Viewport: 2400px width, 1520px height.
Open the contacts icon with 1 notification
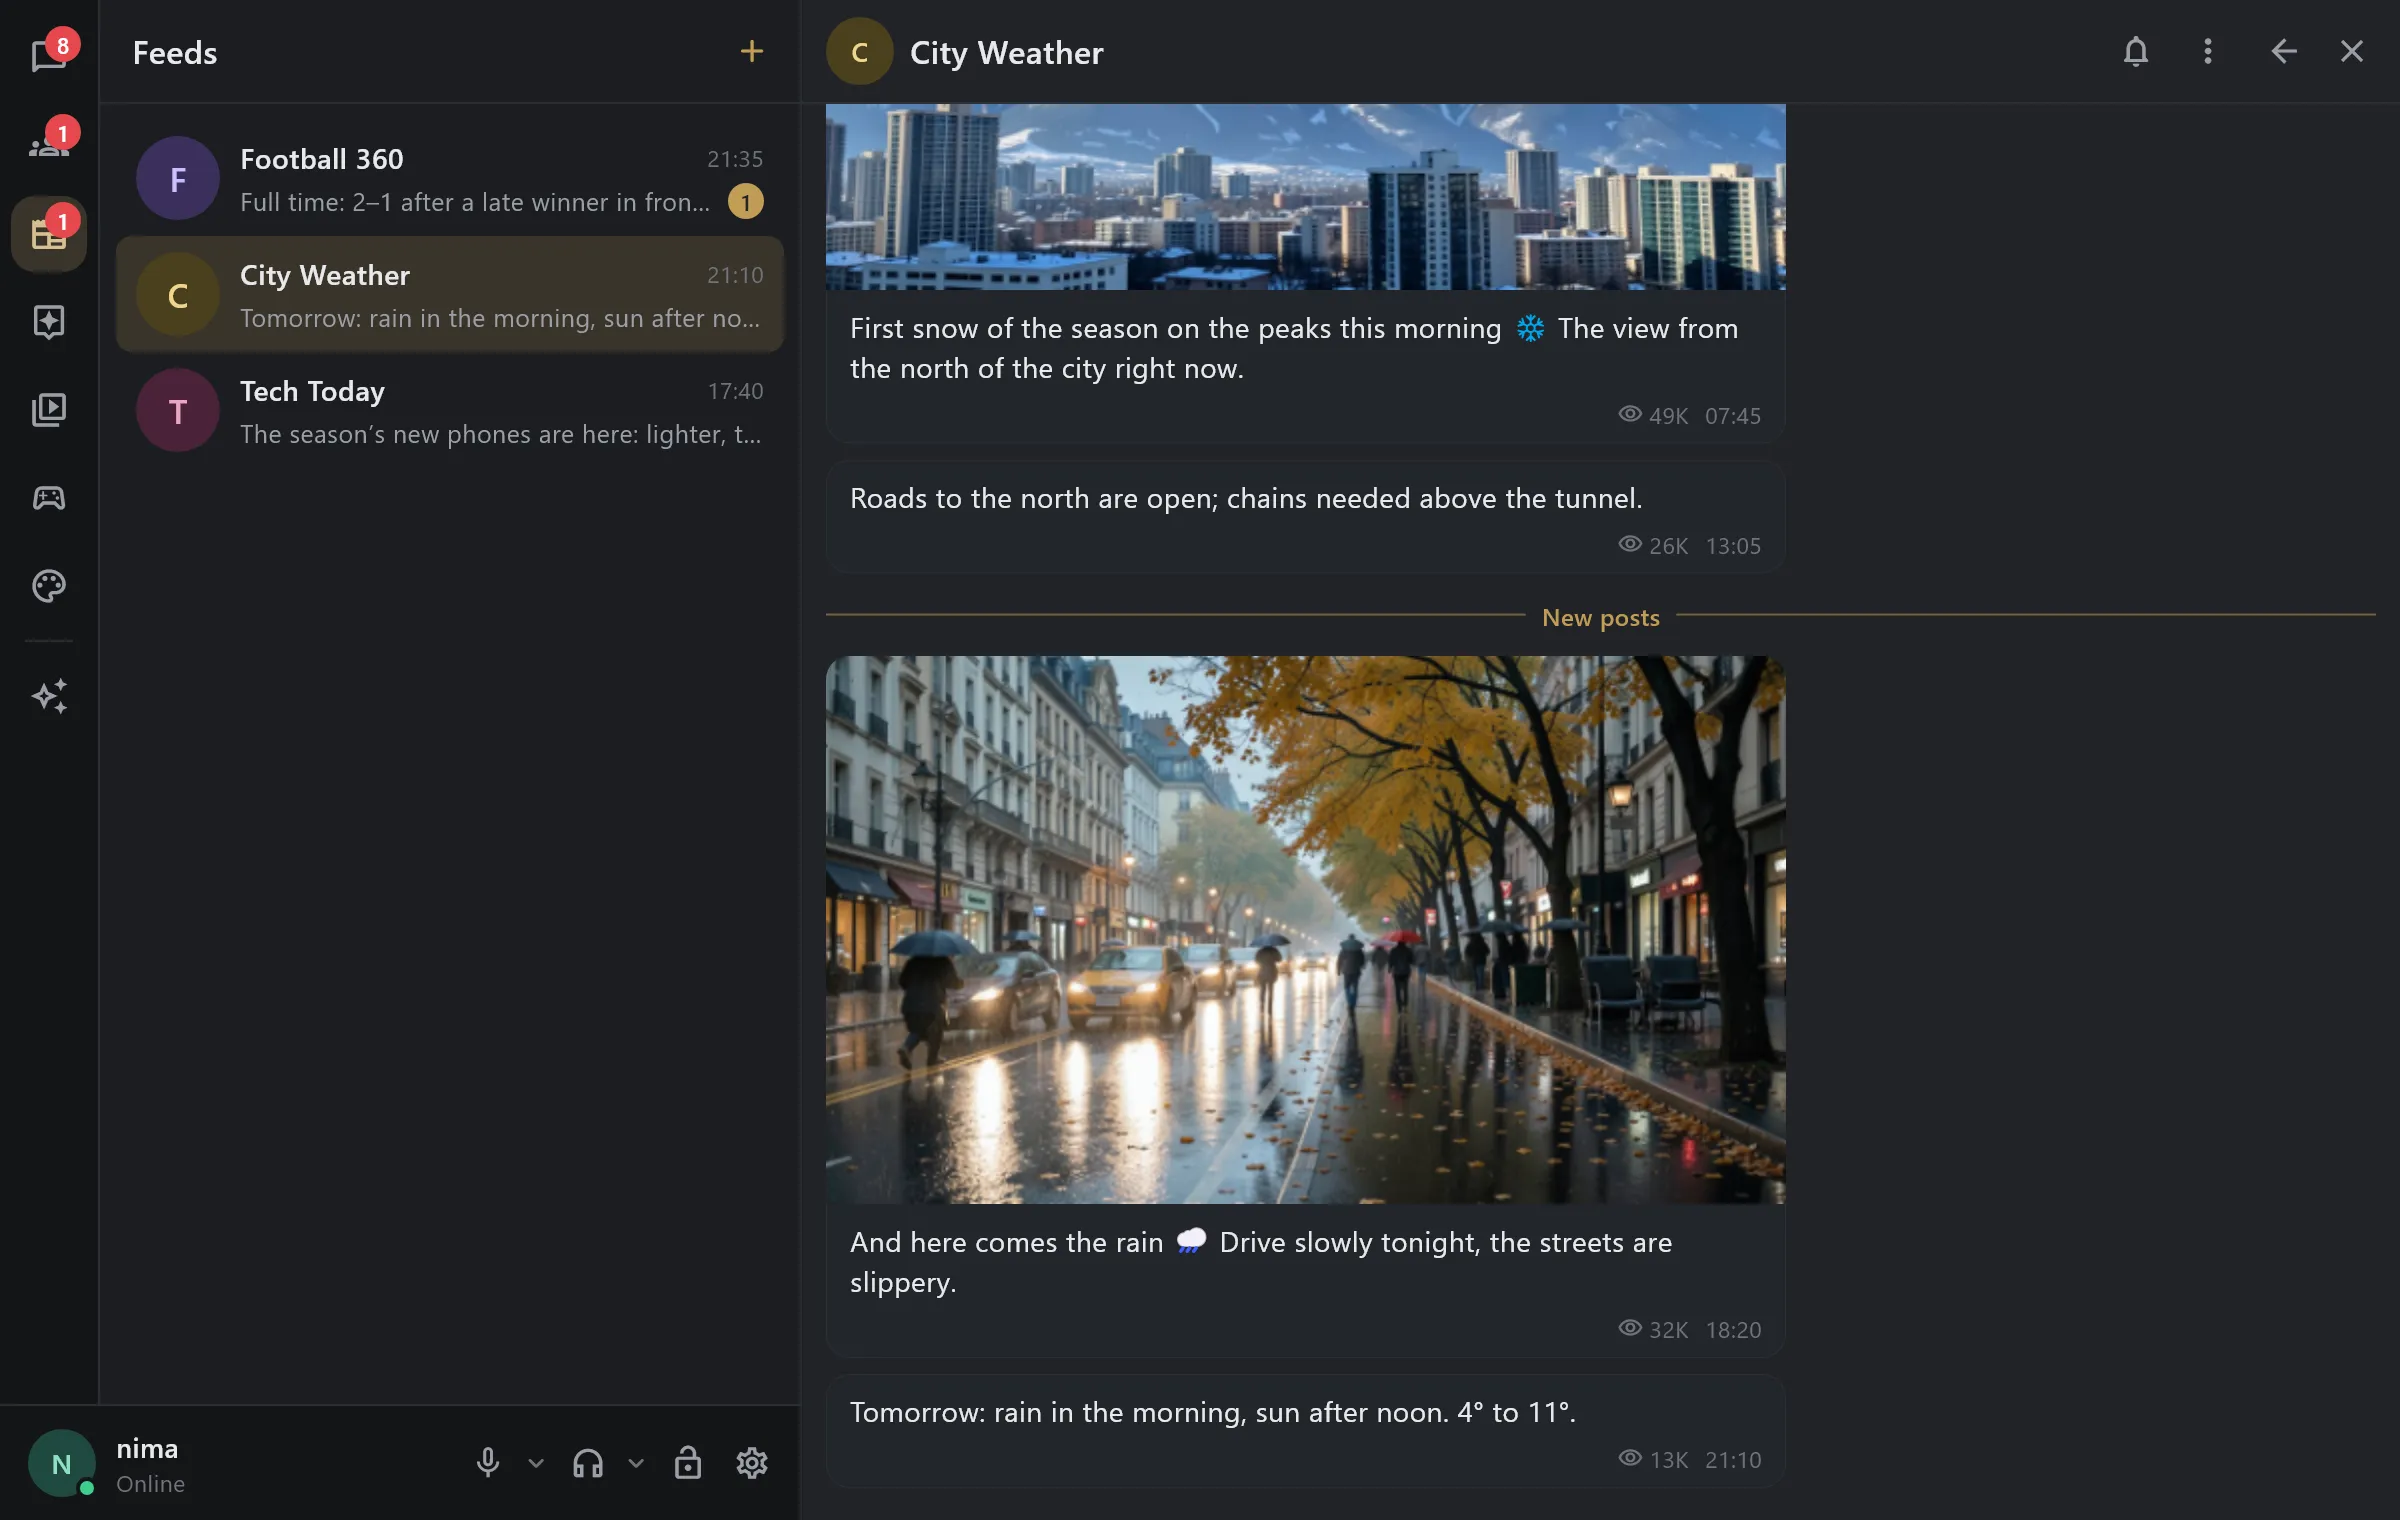[x=49, y=144]
